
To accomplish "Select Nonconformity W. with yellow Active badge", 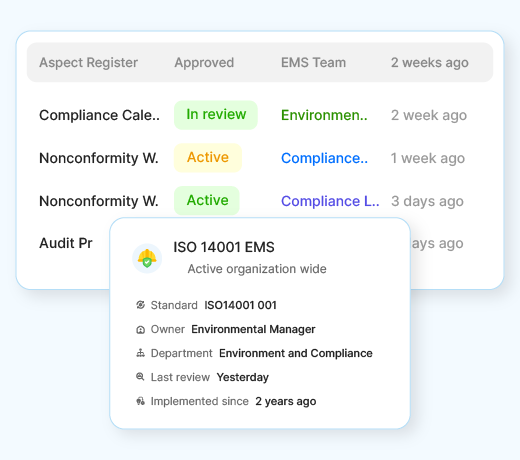I will pyautogui.click(x=99, y=158).
